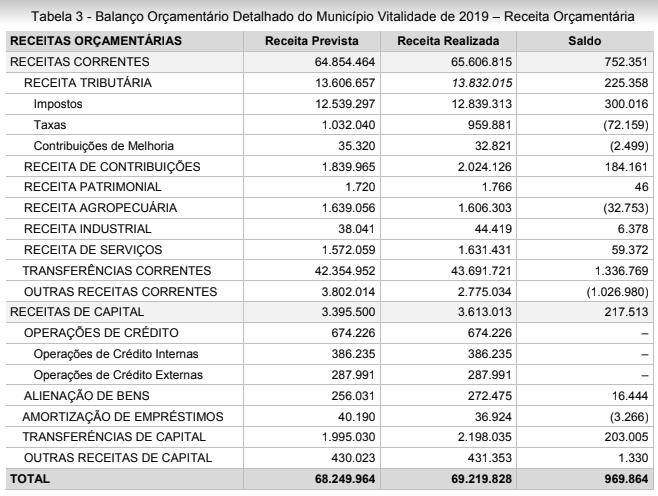Click the value 43.691.721
This screenshot has width=658, height=496.
(x=481, y=271)
